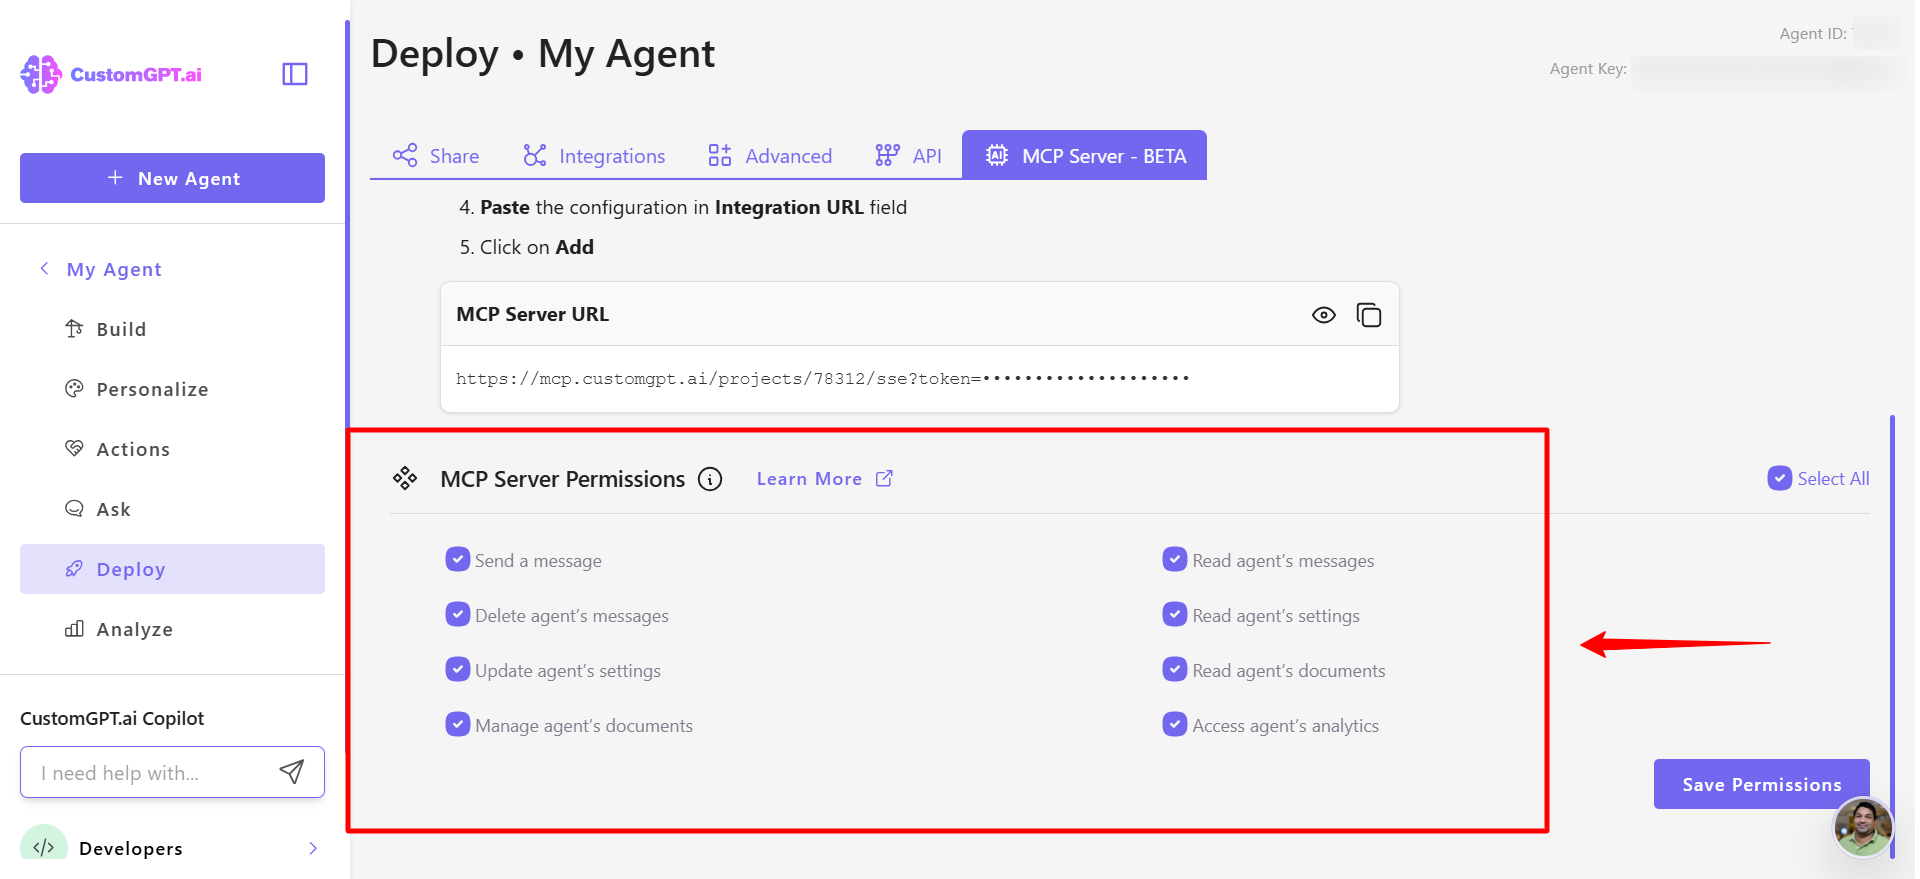This screenshot has width=1920, height=879.
Task: Click the Share tab icon
Action: (405, 155)
